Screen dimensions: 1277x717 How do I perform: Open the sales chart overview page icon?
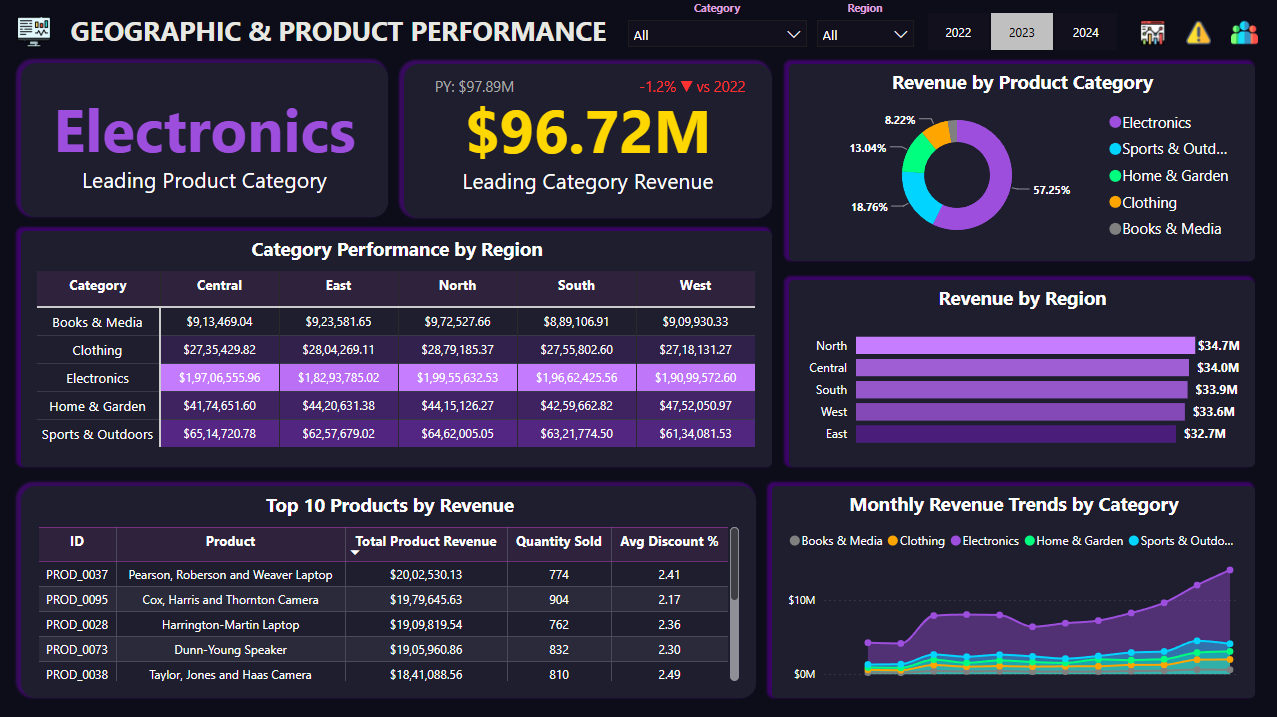(1153, 33)
